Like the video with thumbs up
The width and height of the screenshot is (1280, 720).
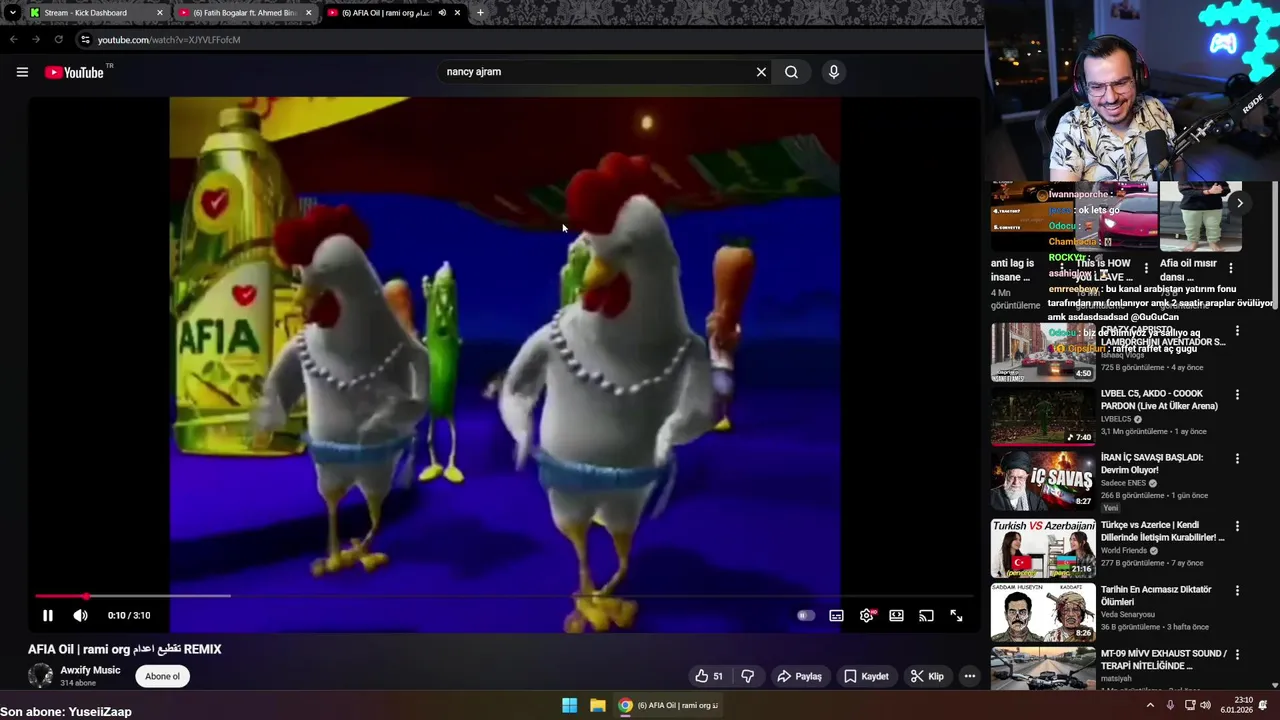coord(710,676)
